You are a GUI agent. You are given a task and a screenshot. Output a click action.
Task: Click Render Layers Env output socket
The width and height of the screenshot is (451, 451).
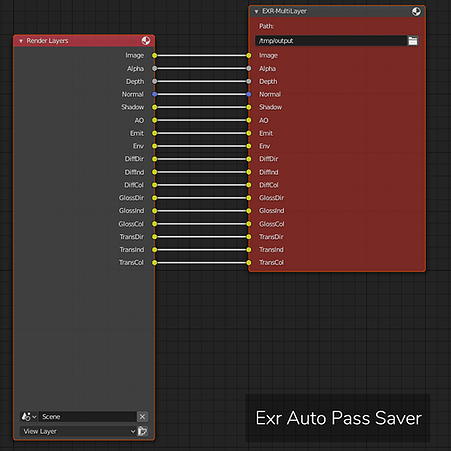[x=154, y=146]
